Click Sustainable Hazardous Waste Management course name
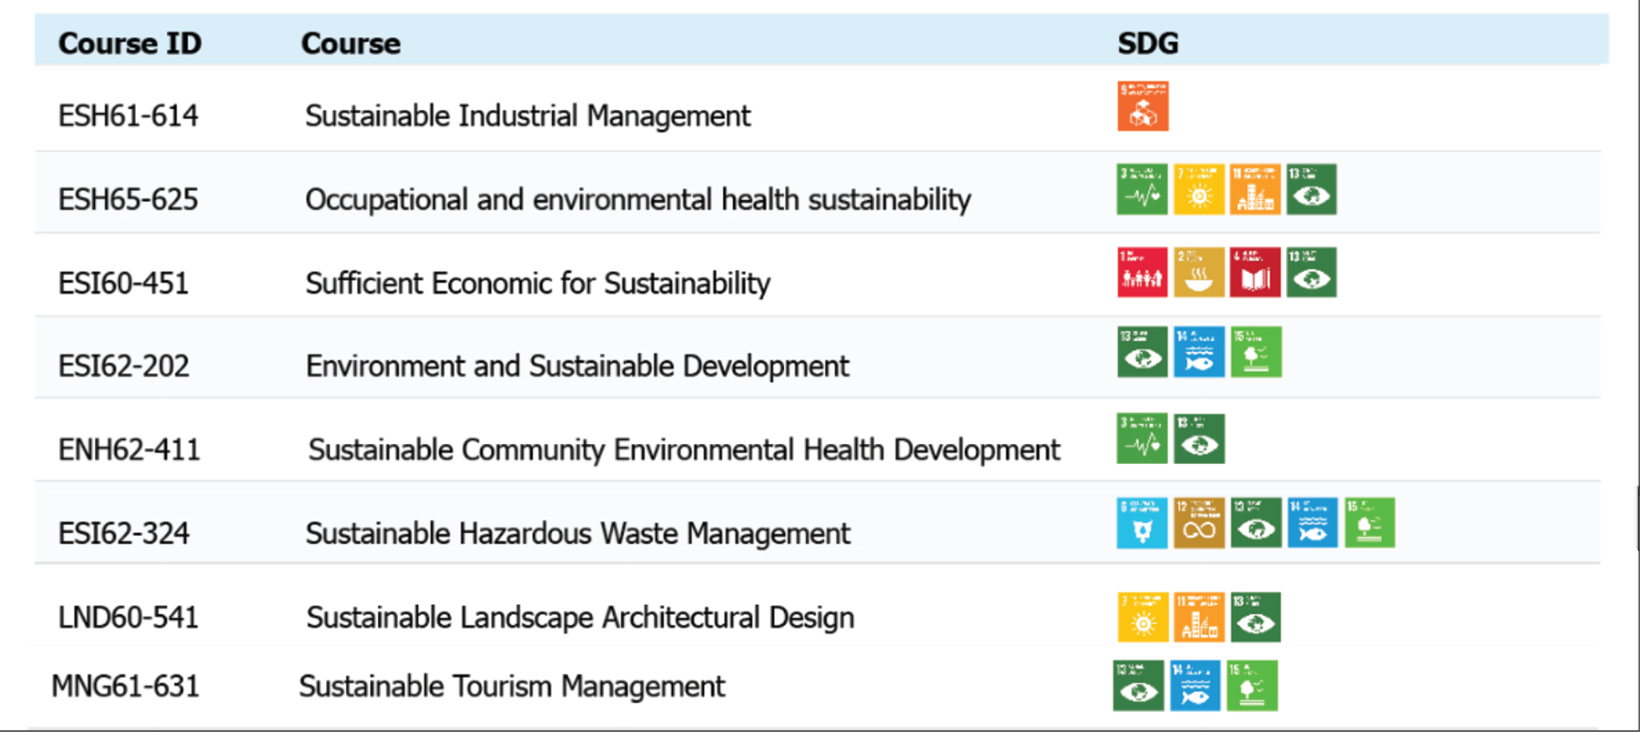The image size is (1640, 732). click(577, 534)
